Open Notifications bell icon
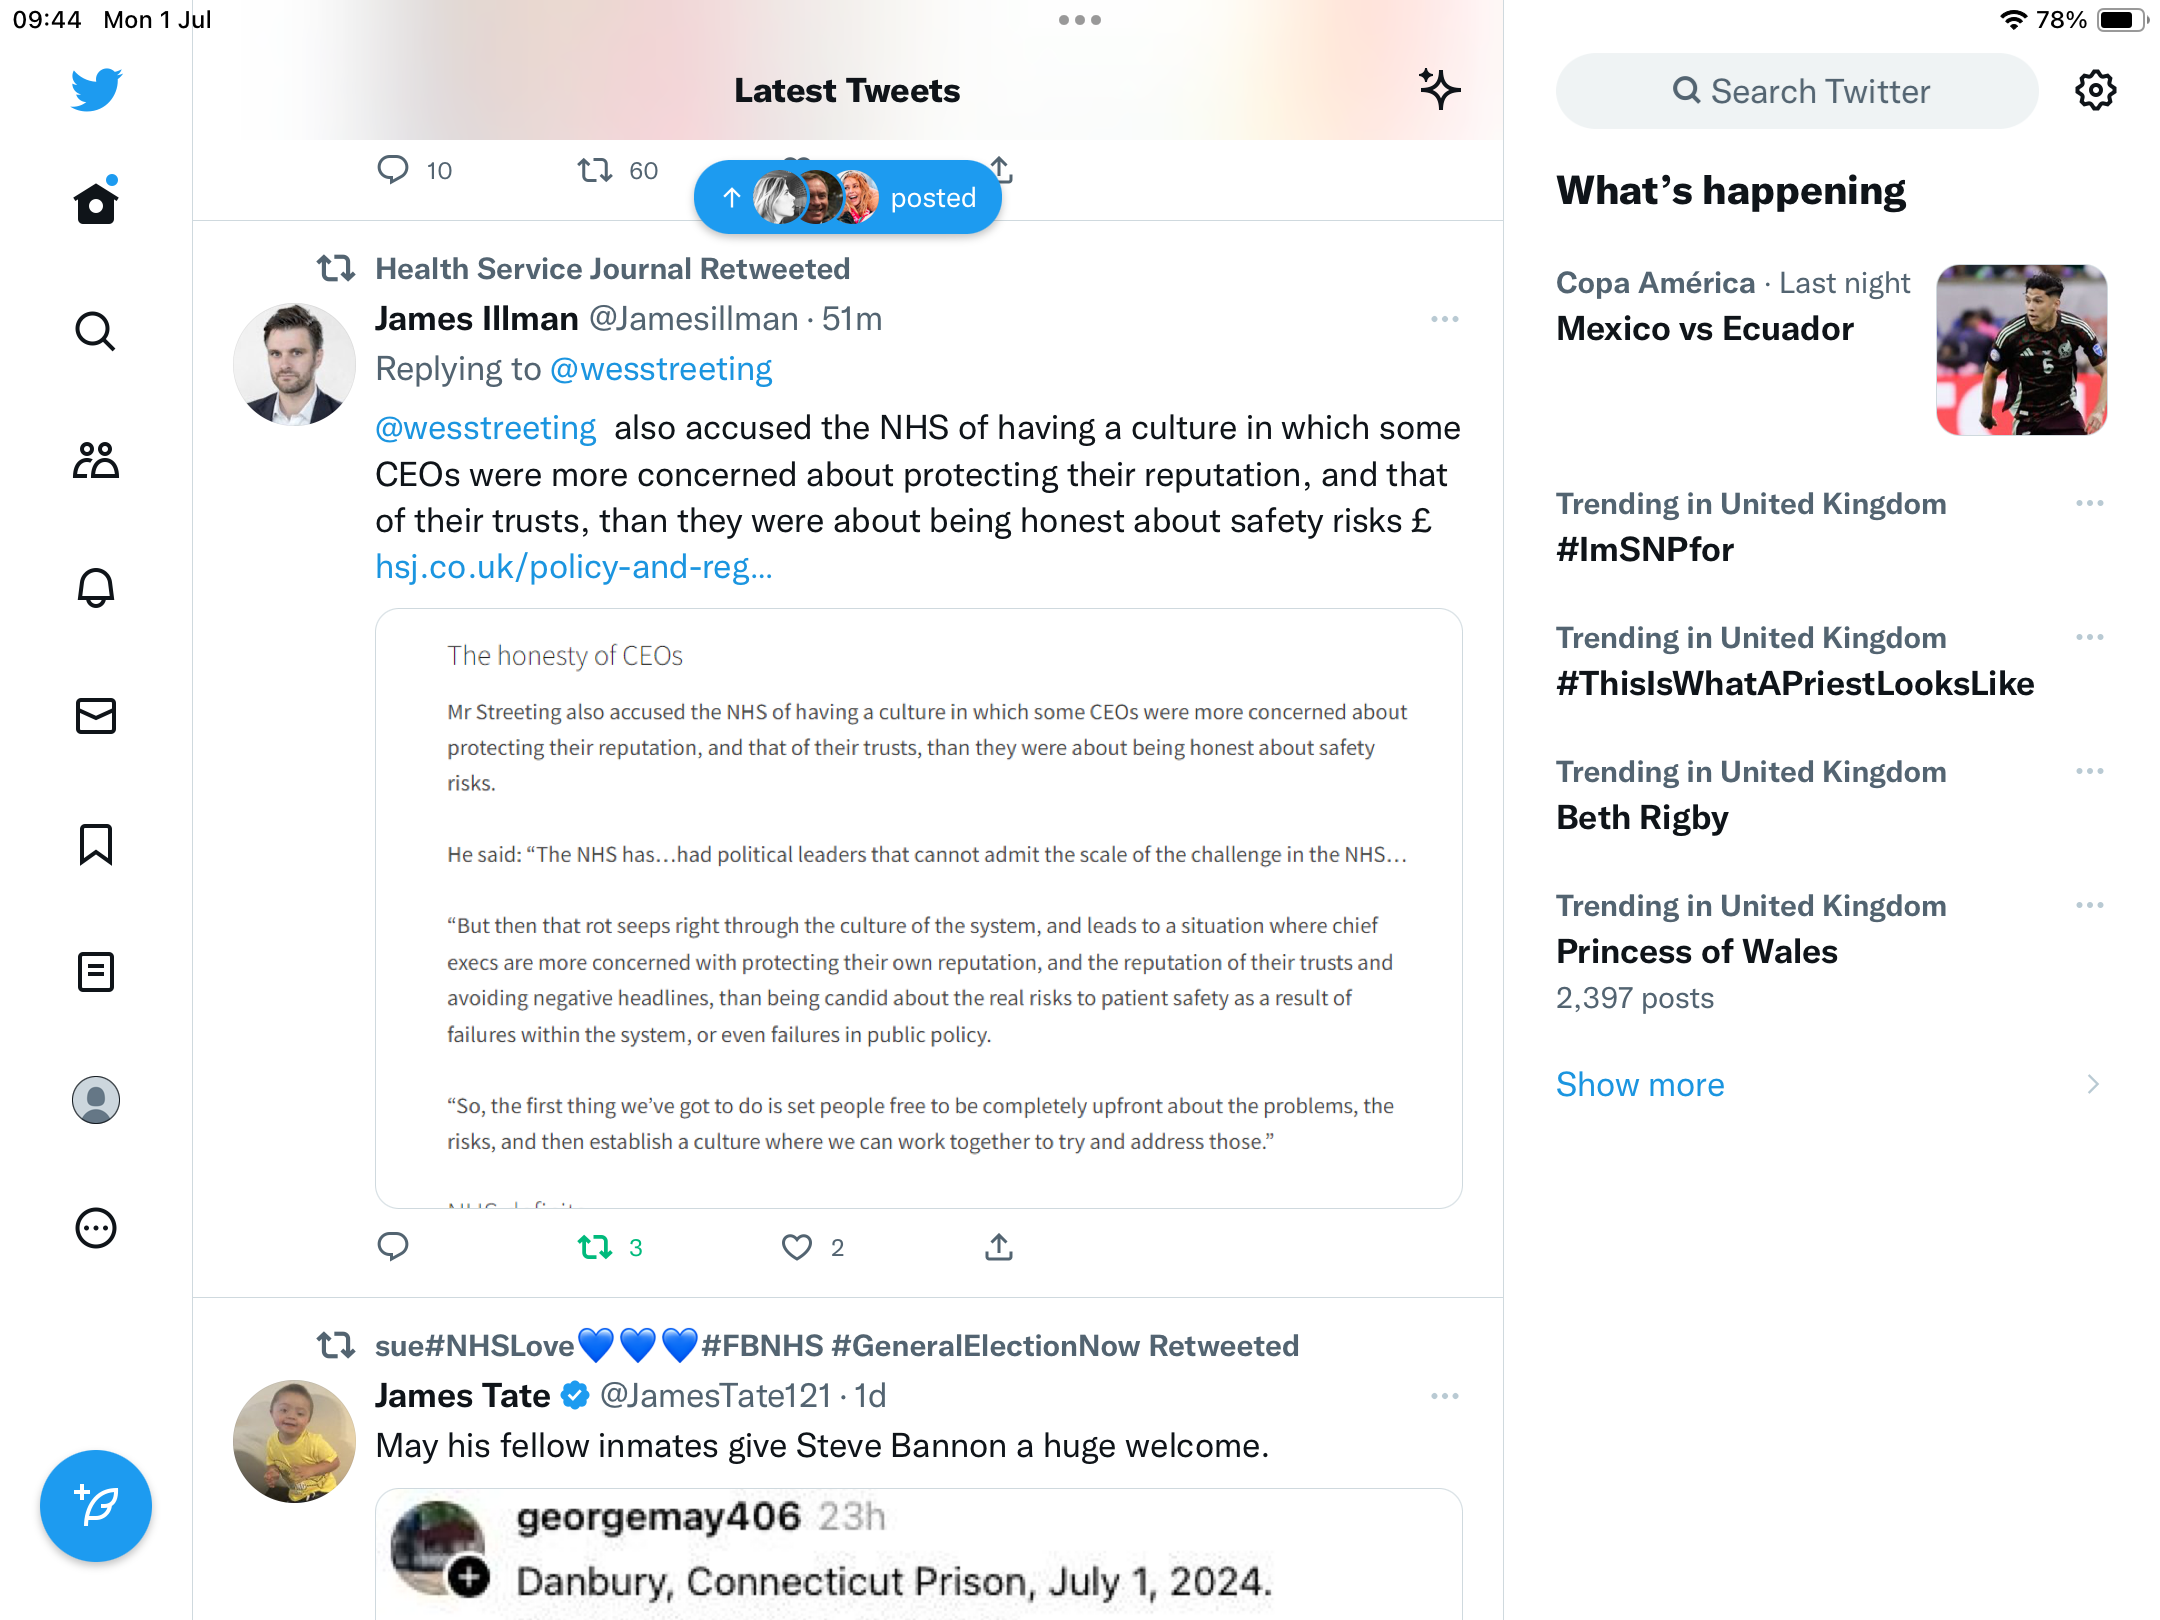 (96, 588)
